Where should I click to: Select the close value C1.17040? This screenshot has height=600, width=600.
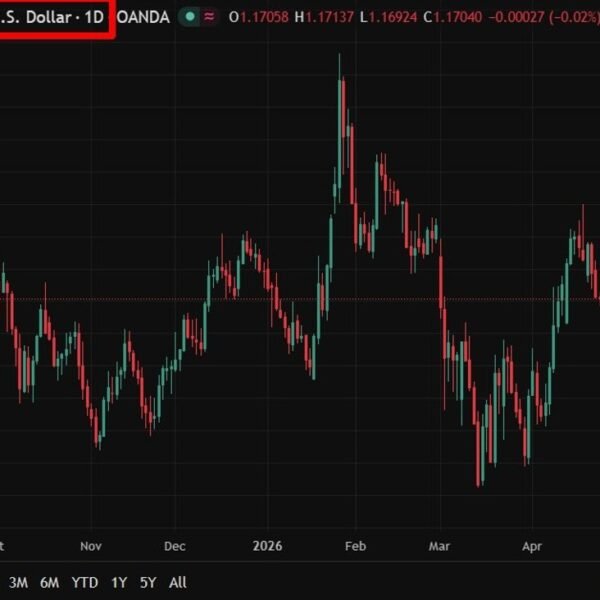[453, 17]
